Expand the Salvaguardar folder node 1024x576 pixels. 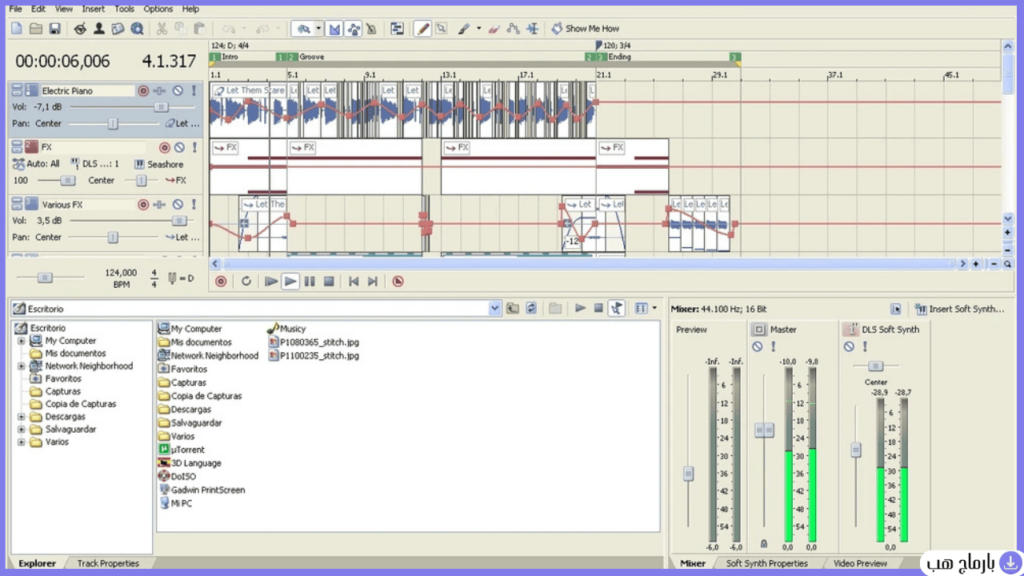[22, 430]
